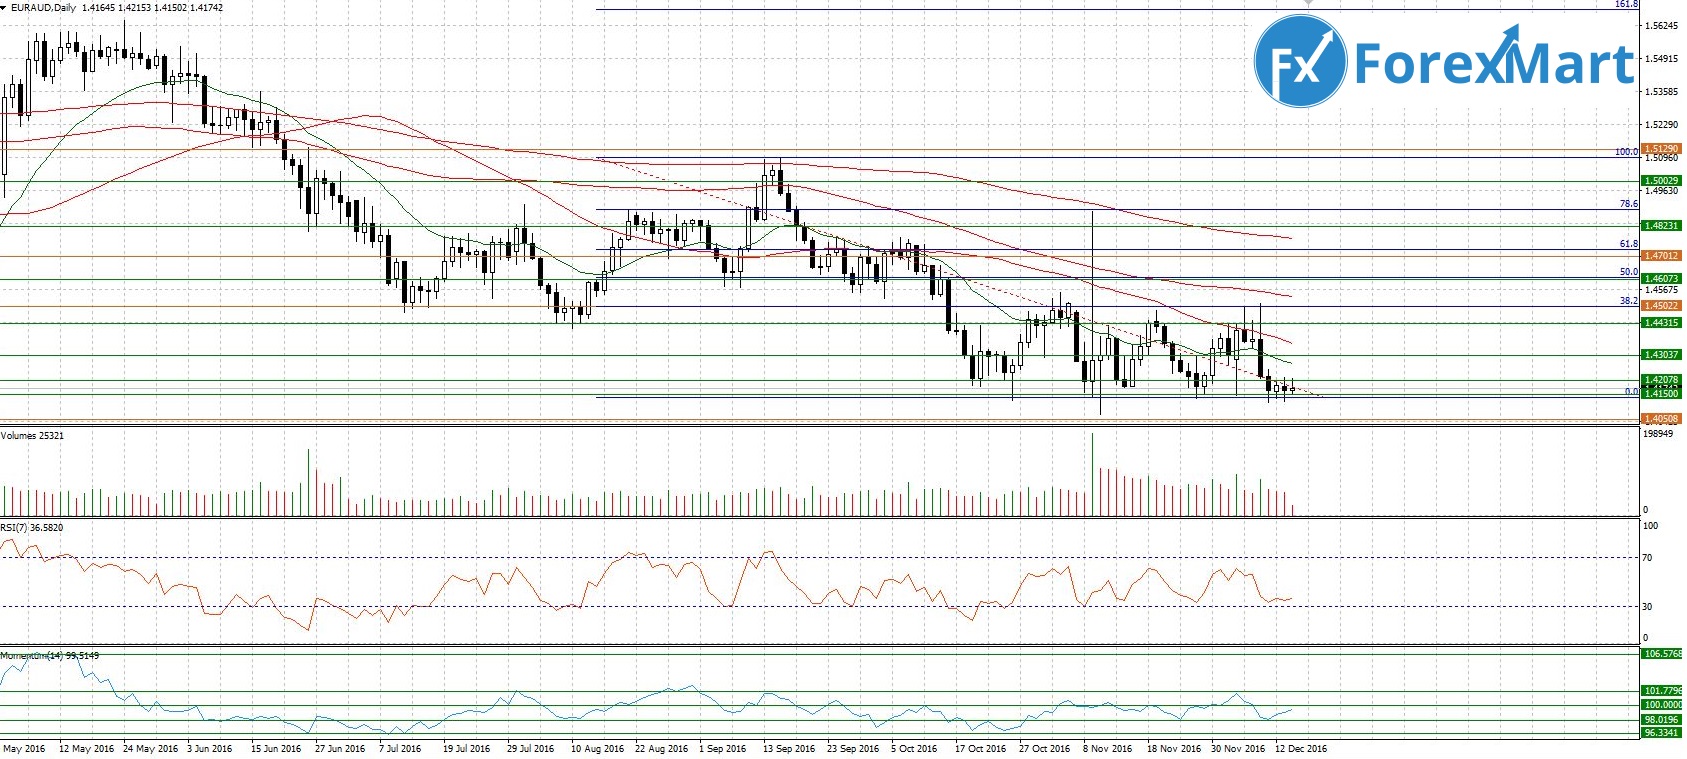
Task: Click the 27 Oct 2016 date label
Action: (x=1044, y=749)
